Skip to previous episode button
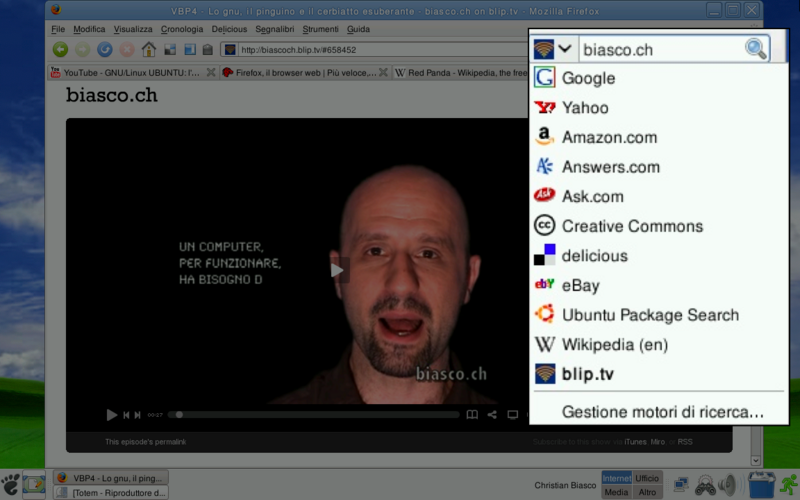Image resolution: width=800 pixels, height=500 pixels. tap(126, 415)
